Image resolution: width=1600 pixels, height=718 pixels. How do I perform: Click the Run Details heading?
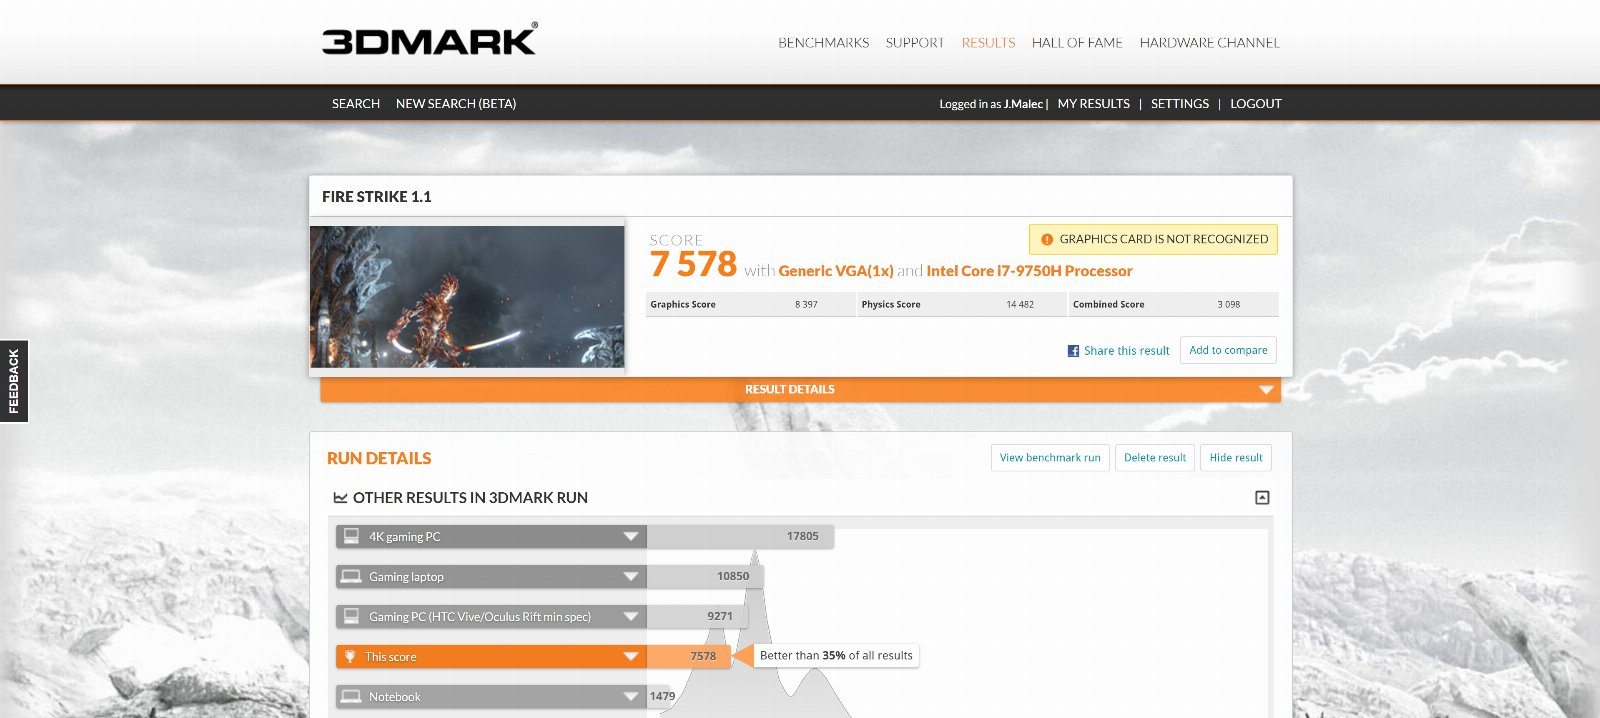[x=379, y=458]
